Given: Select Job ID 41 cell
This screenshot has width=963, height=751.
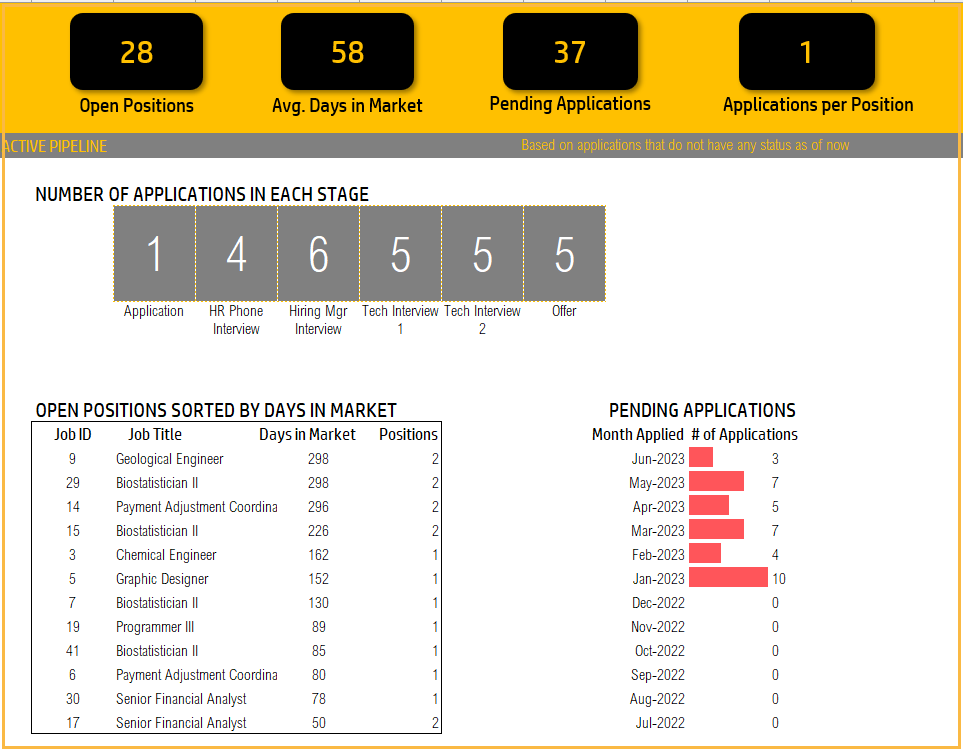Looking at the screenshot, I should (72, 651).
